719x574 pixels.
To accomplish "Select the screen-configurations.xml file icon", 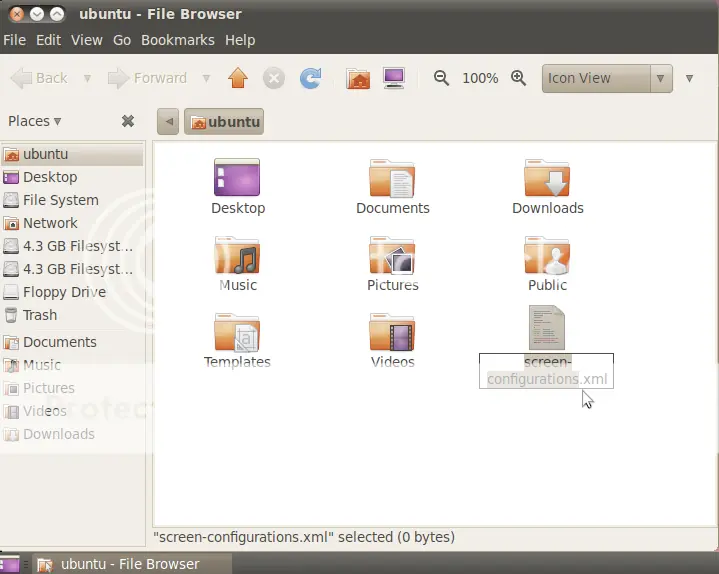I will 547,327.
